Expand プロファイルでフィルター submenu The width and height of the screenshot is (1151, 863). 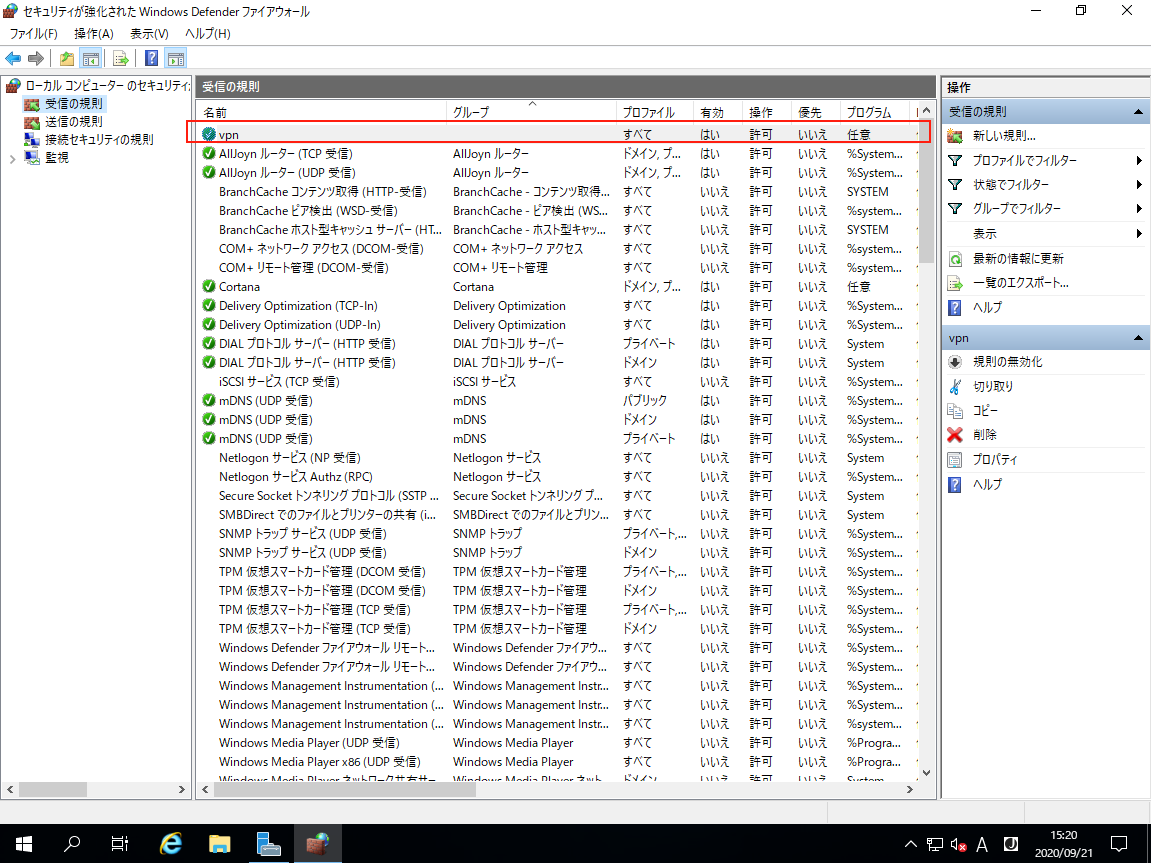[1139, 160]
